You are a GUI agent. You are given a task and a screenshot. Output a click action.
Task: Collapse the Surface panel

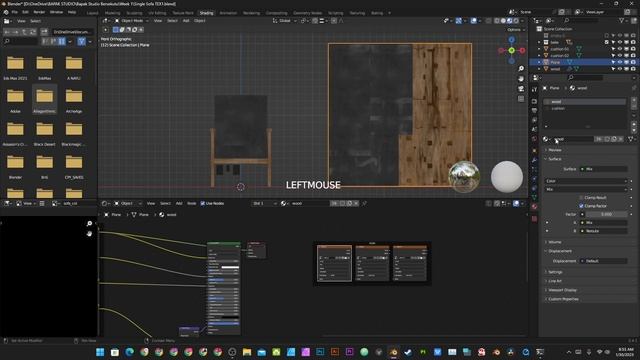554,159
